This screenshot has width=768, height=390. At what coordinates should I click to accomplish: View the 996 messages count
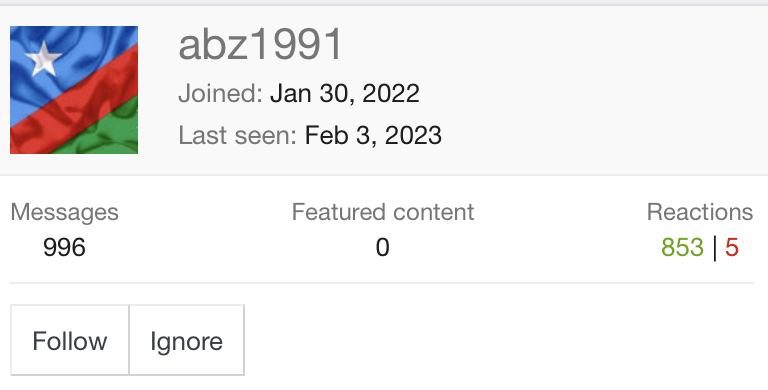click(x=64, y=247)
